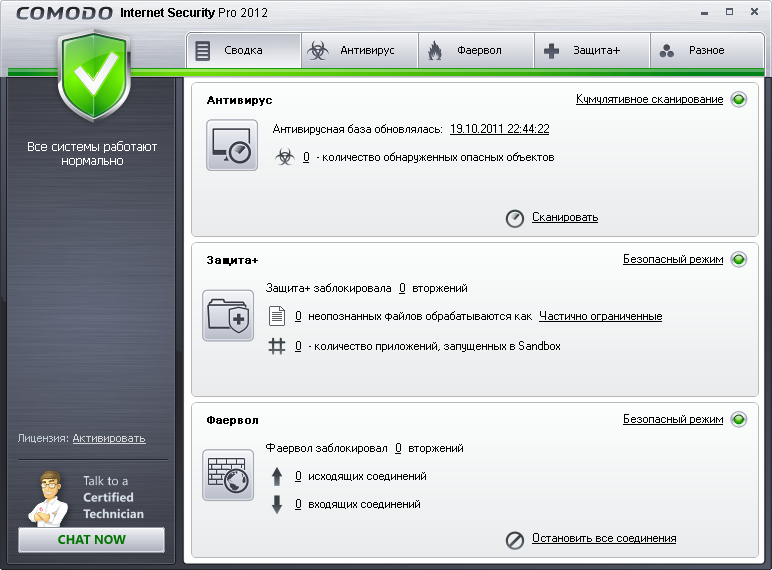The image size is (772, 570).
Task: Click the clock icon next to Сканировать
Action: [x=515, y=218]
